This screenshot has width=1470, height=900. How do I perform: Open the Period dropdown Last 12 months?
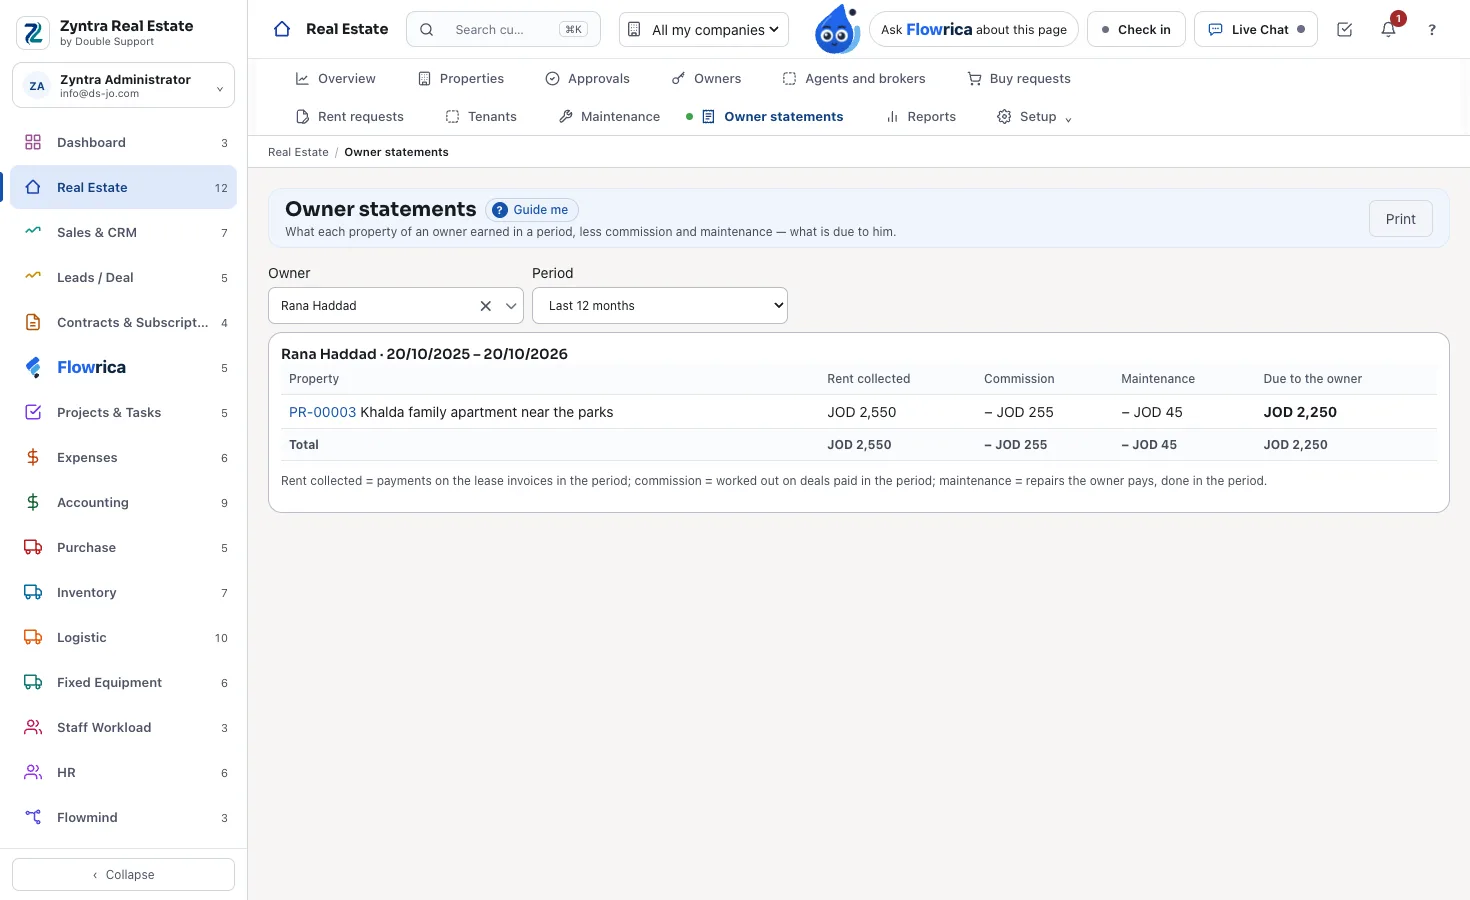[660, 306]
